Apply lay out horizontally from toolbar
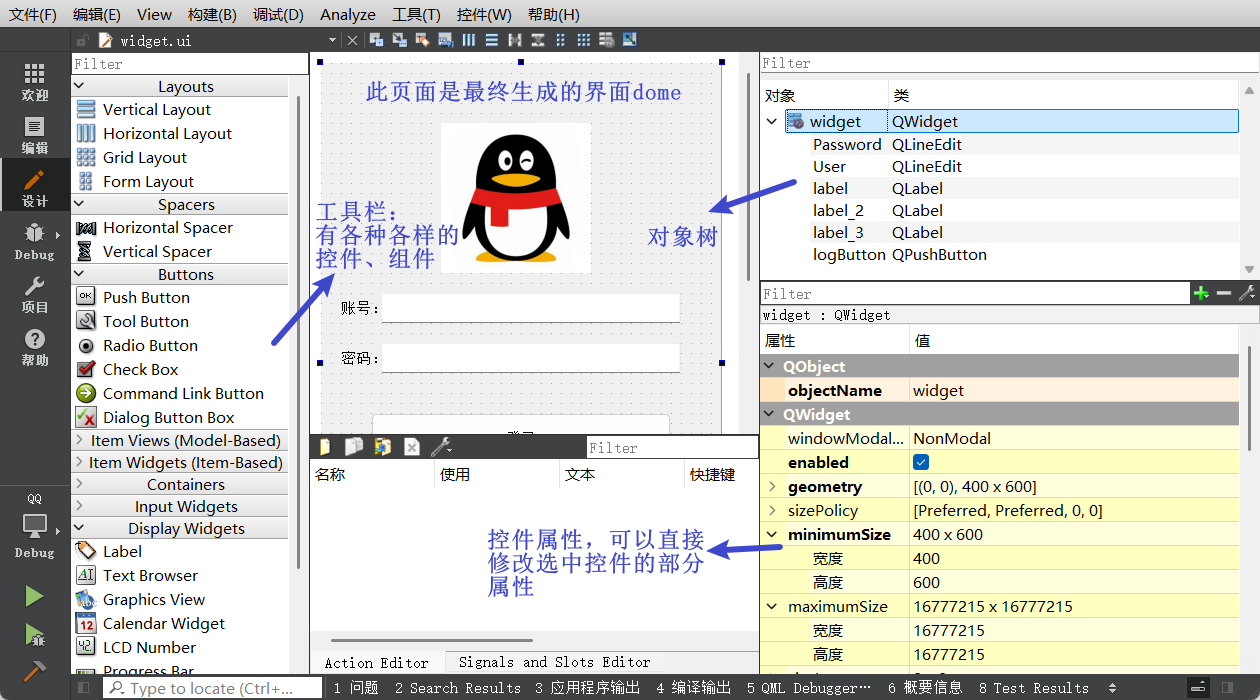This screenshot has width=1260, height=700. coord(469,40)
